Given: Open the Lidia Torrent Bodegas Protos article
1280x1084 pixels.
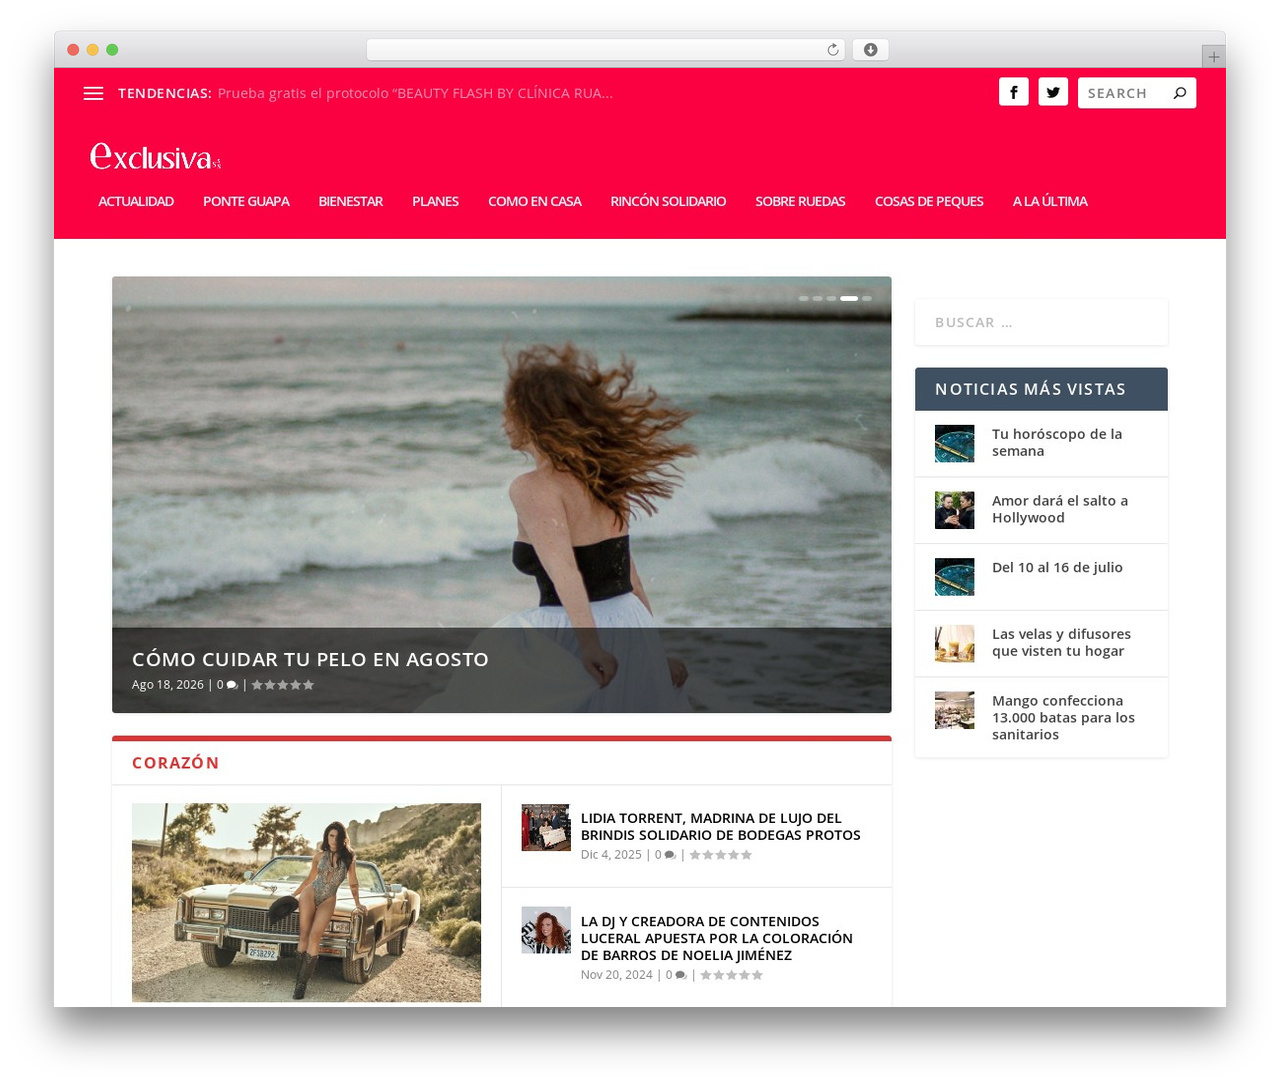Looking at the screenshot, I should pos(720,826).
